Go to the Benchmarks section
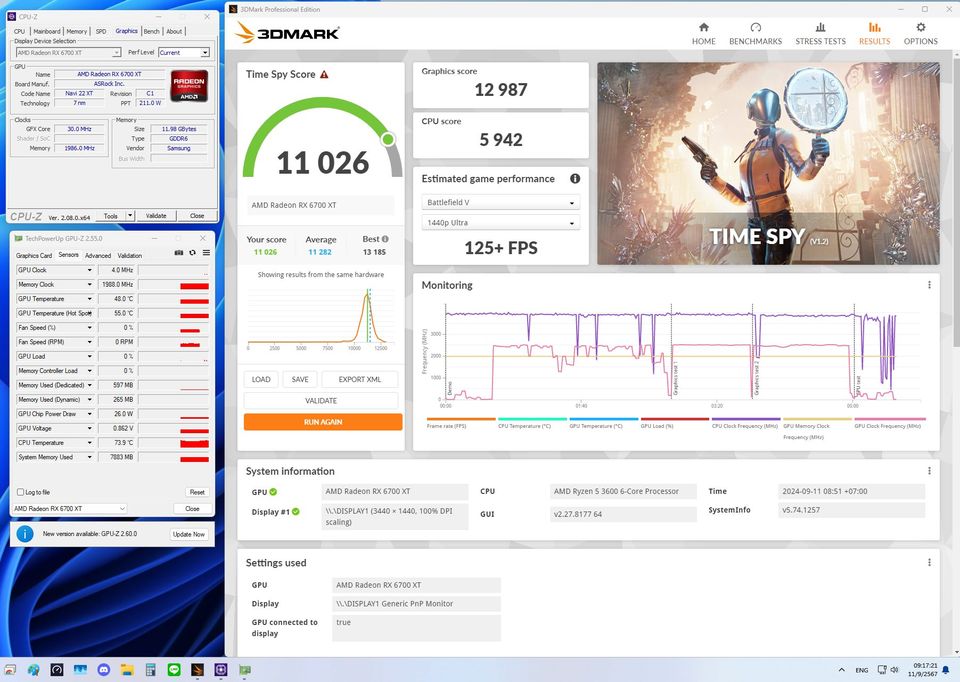The height and width of the screenshot is (682, 960). [755, 34]
